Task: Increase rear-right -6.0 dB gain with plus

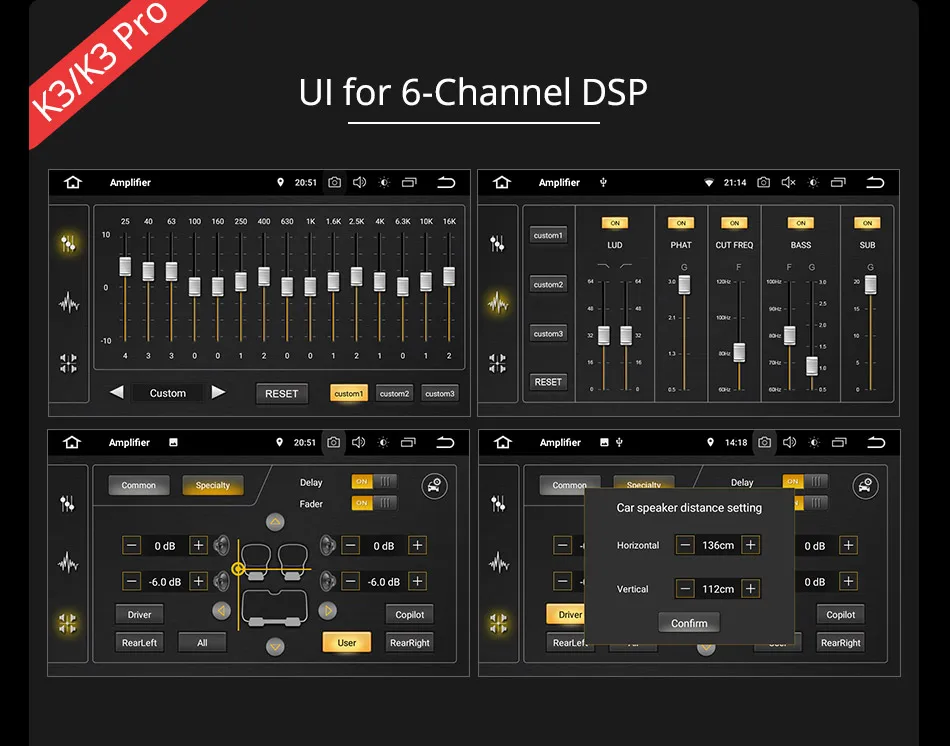Action: (x=417, y=581)
